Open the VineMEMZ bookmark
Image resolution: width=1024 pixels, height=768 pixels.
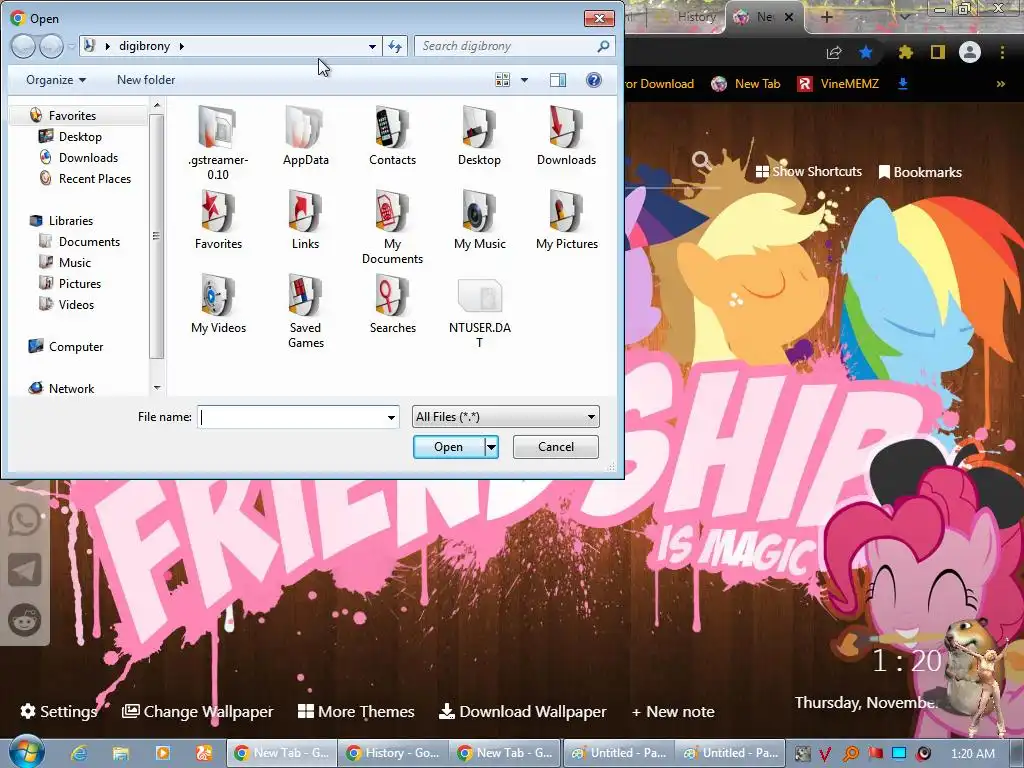(838, 84)
